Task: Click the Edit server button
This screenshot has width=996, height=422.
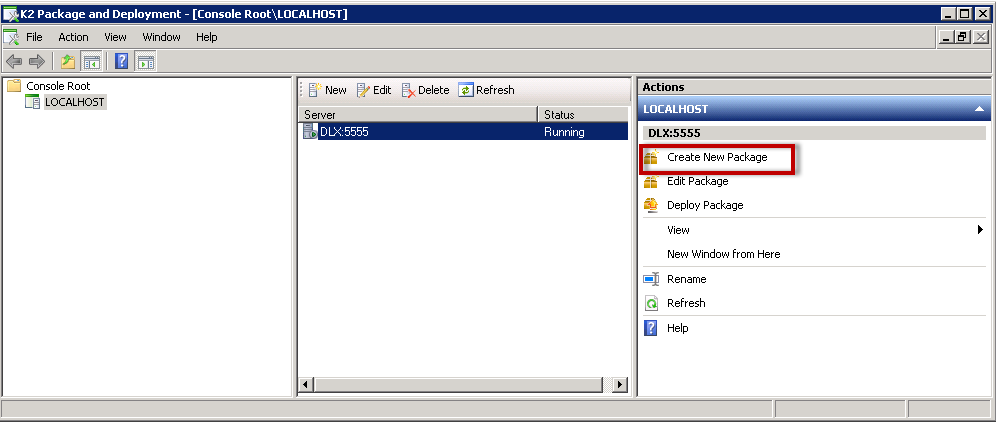Action: (374, 90)
